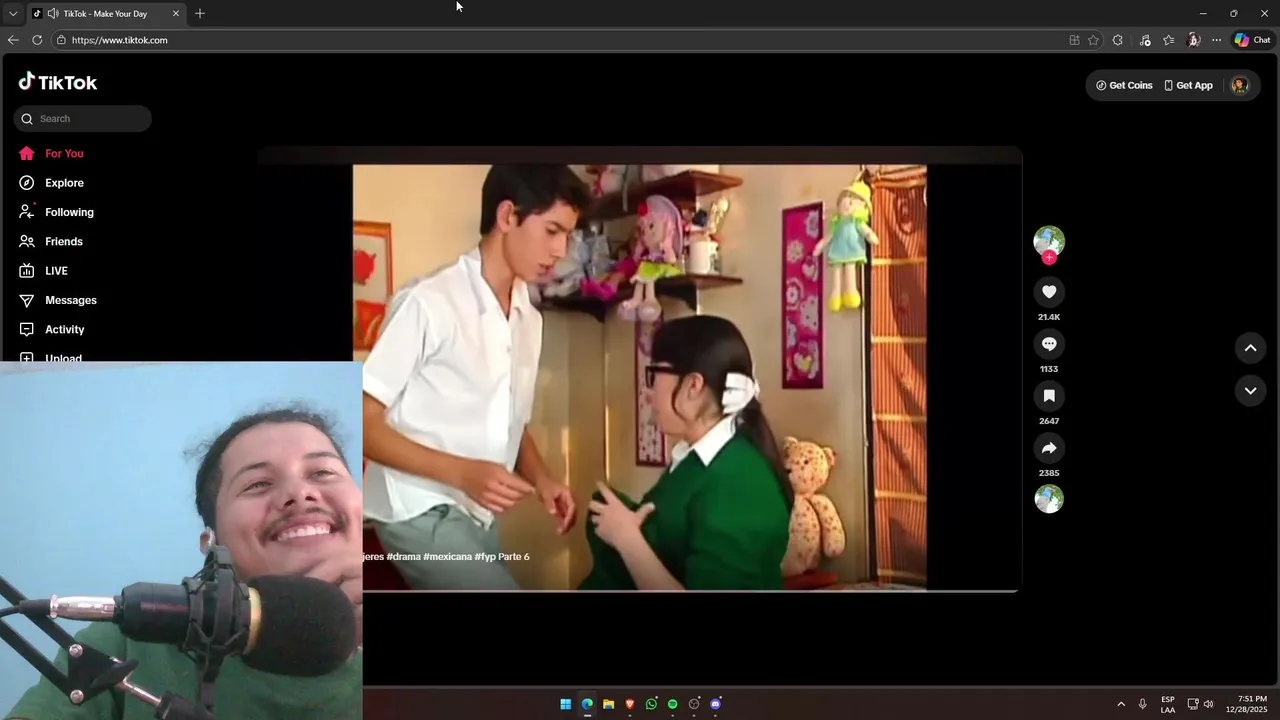Open WhatsApp from the taskbar

tap(651, 704)
